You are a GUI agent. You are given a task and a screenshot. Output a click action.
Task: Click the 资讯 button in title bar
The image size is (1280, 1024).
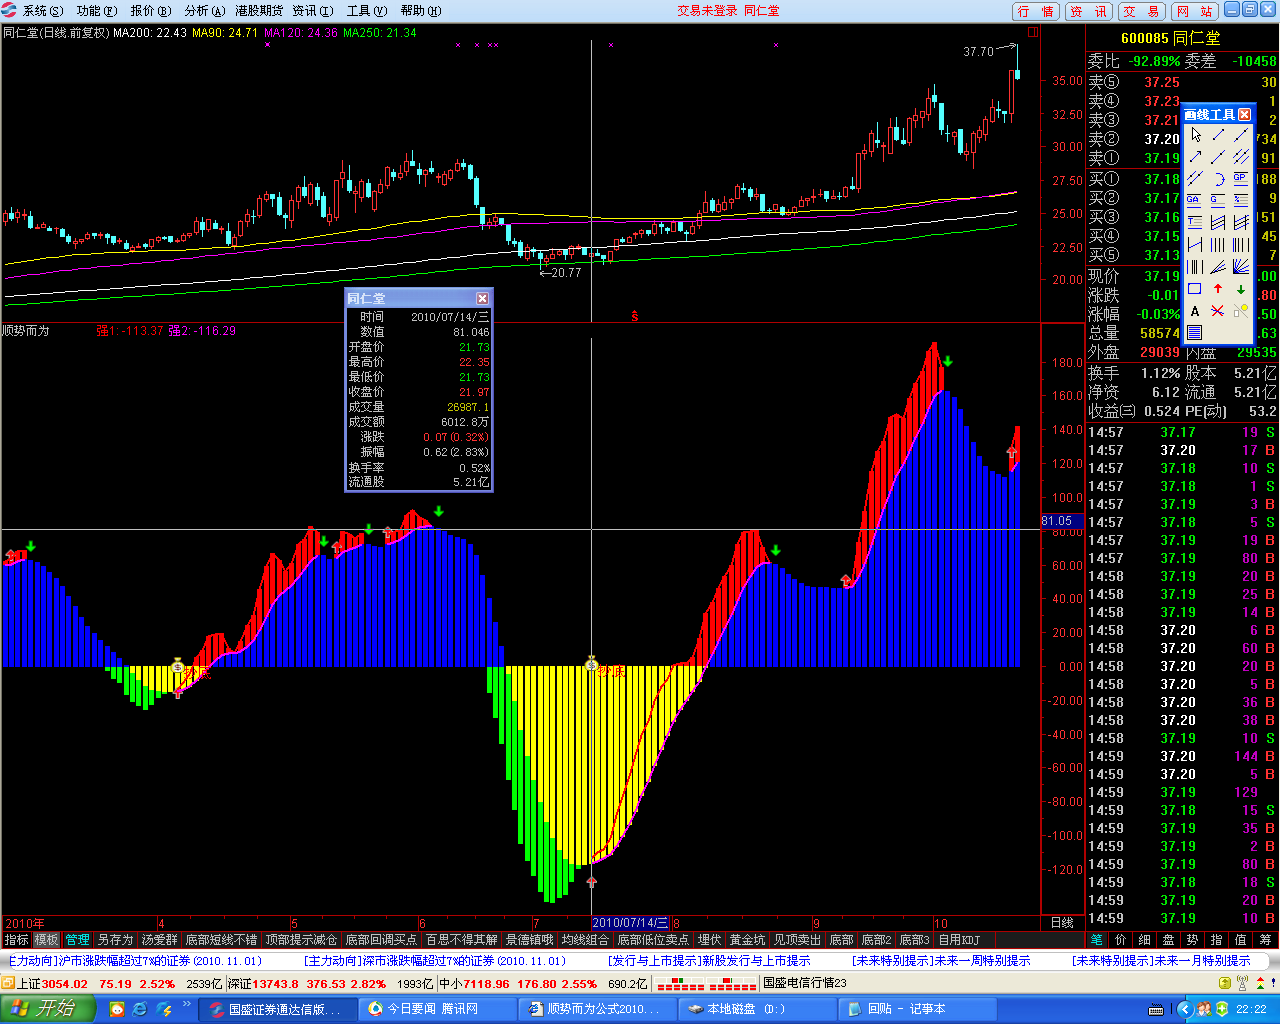click(1088, 11)
